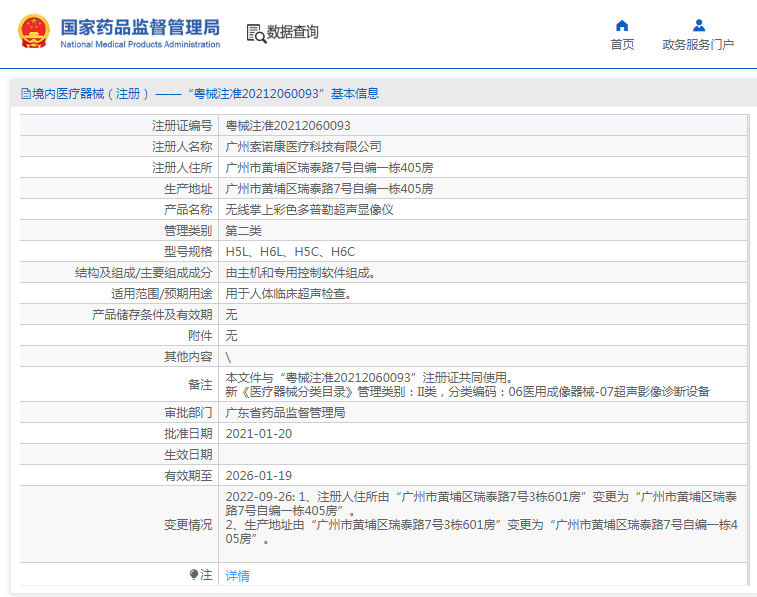757x597 pixels.
Task: Click the 生产地址 label
Action: [188, 188]
